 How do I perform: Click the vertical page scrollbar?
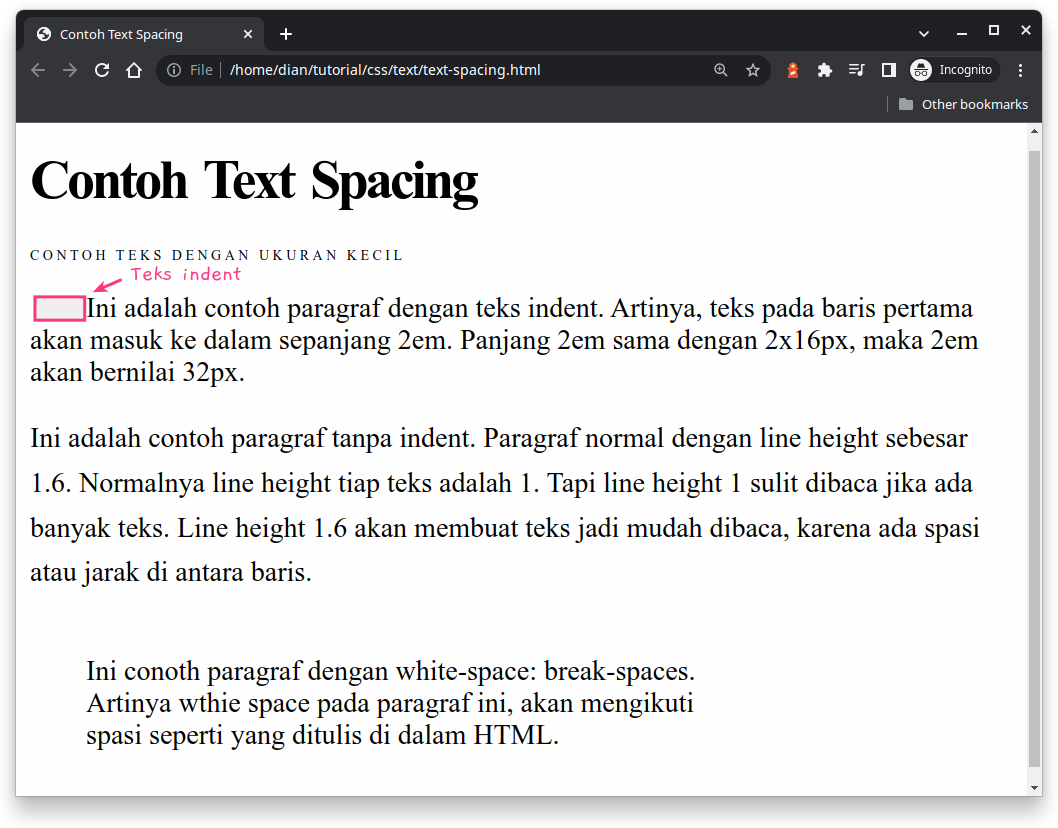point(1034,400)
